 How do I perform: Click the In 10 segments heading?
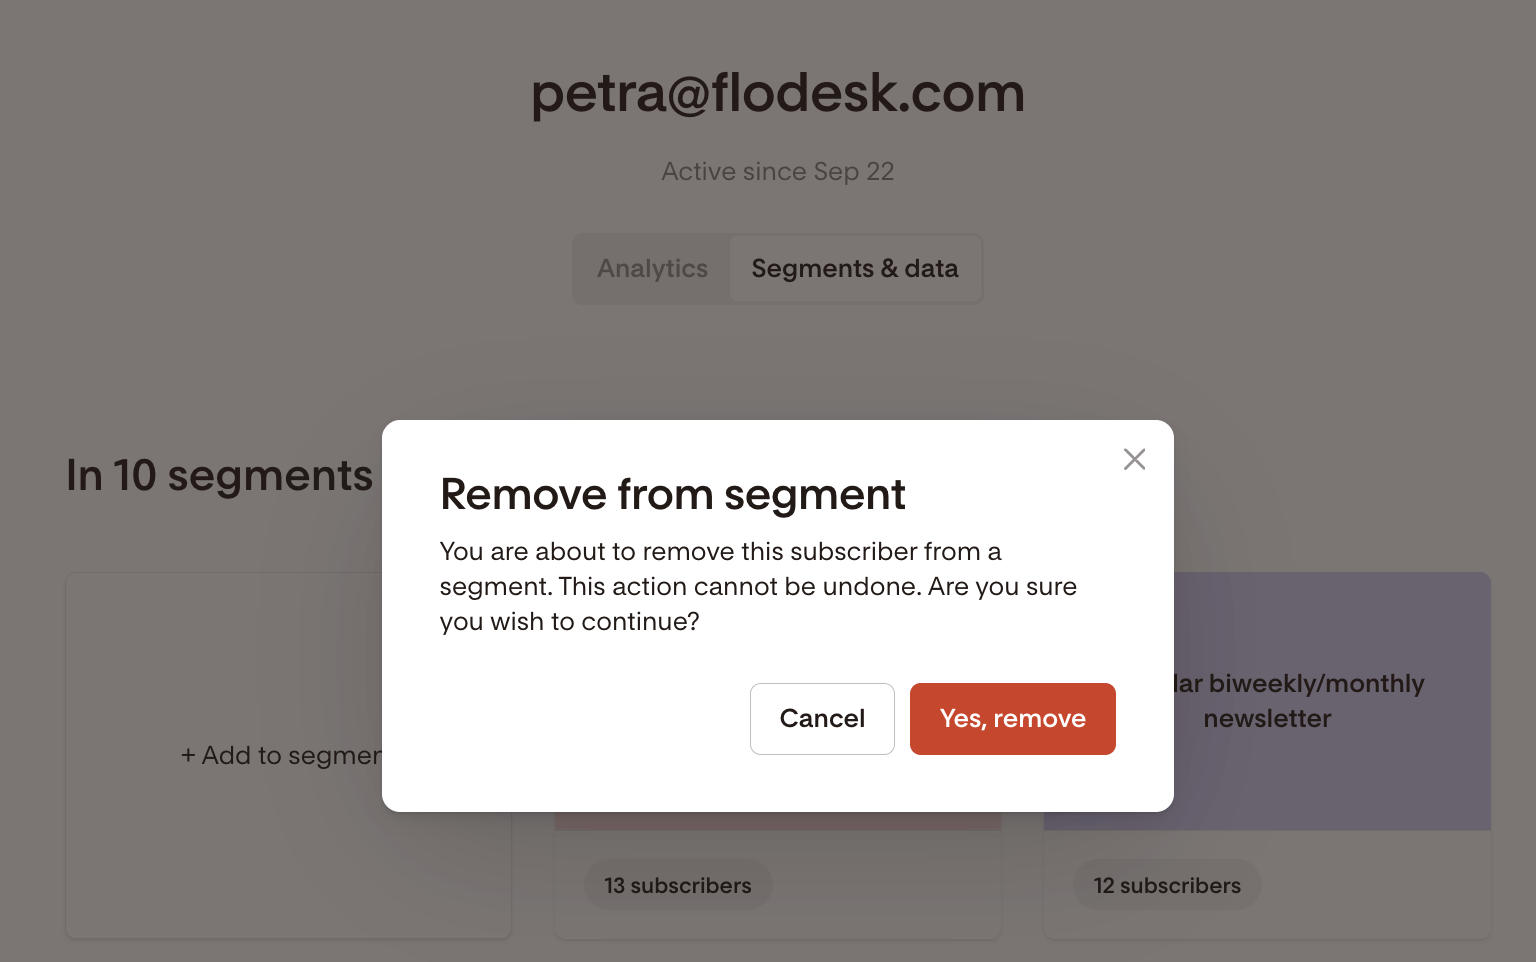click(x=219, y=475)
